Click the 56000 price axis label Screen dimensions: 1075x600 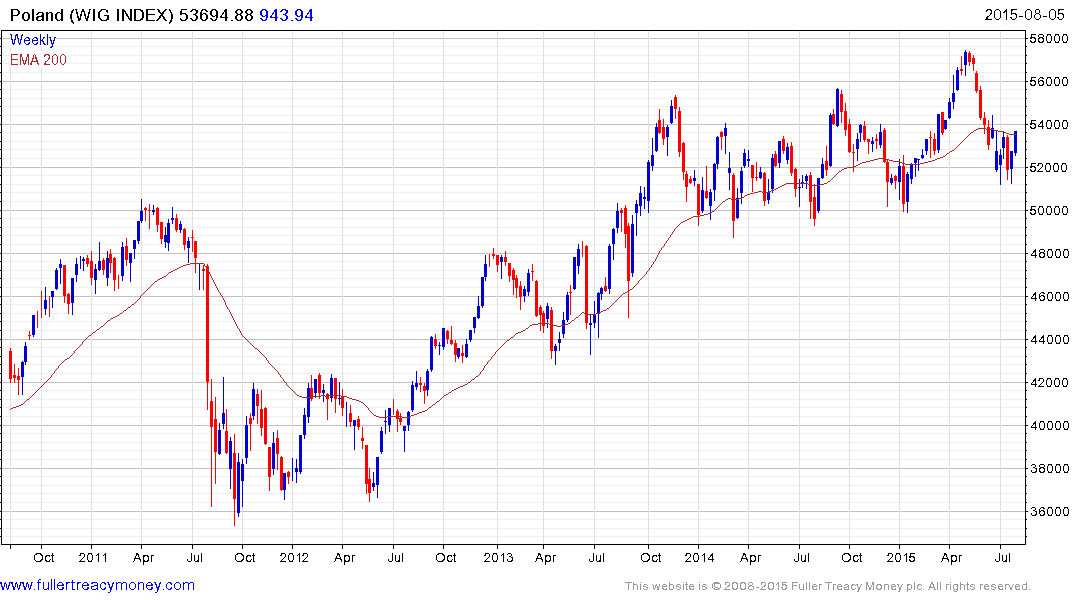coord(1048,82)
